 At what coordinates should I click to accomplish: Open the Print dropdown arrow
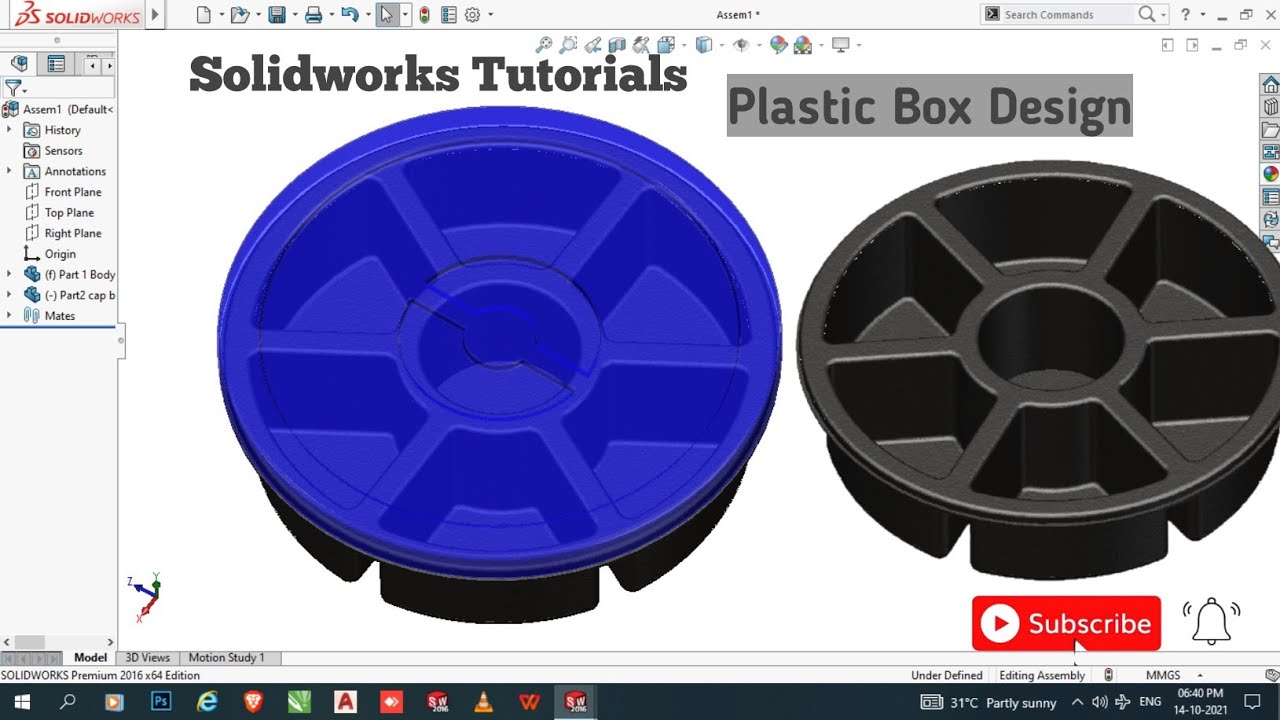331,15
